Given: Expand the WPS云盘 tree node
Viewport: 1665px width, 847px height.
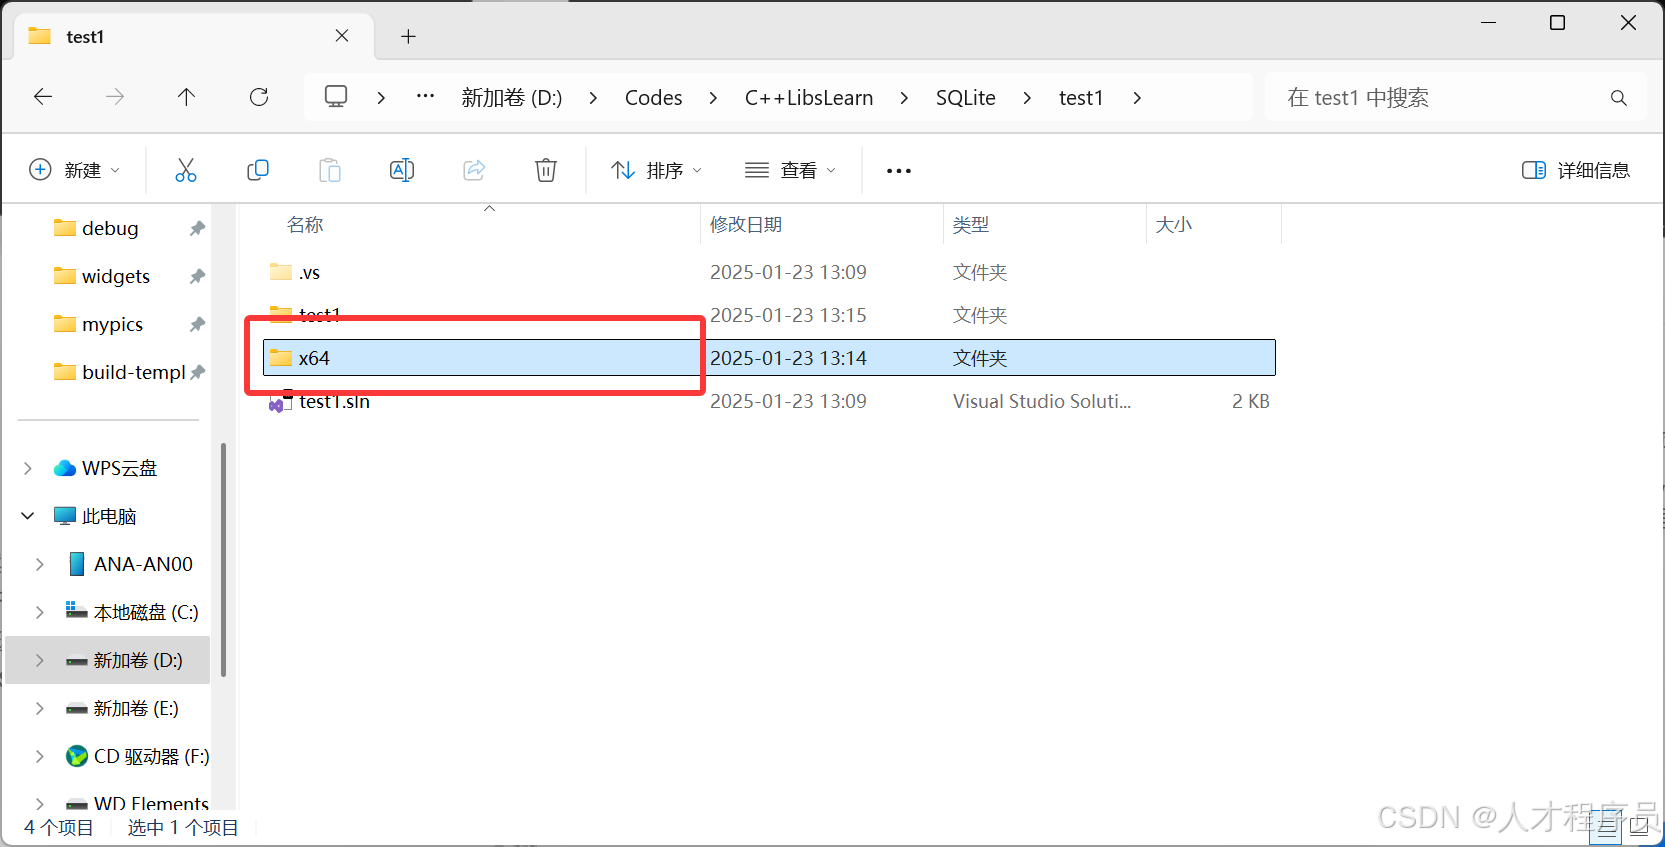Looking at the screenshot, I should click(28, 468).
